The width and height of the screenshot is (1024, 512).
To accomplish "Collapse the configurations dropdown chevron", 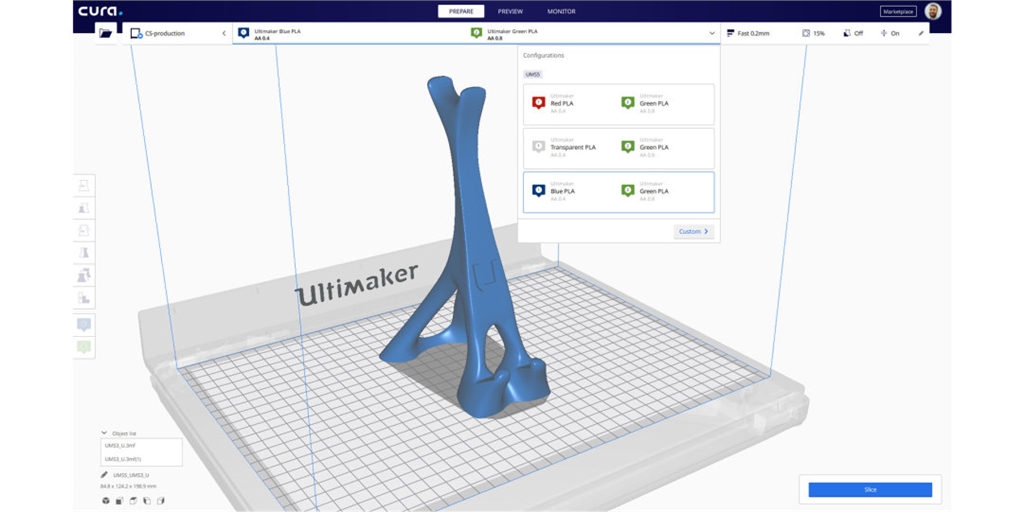I will coord(712,33).
